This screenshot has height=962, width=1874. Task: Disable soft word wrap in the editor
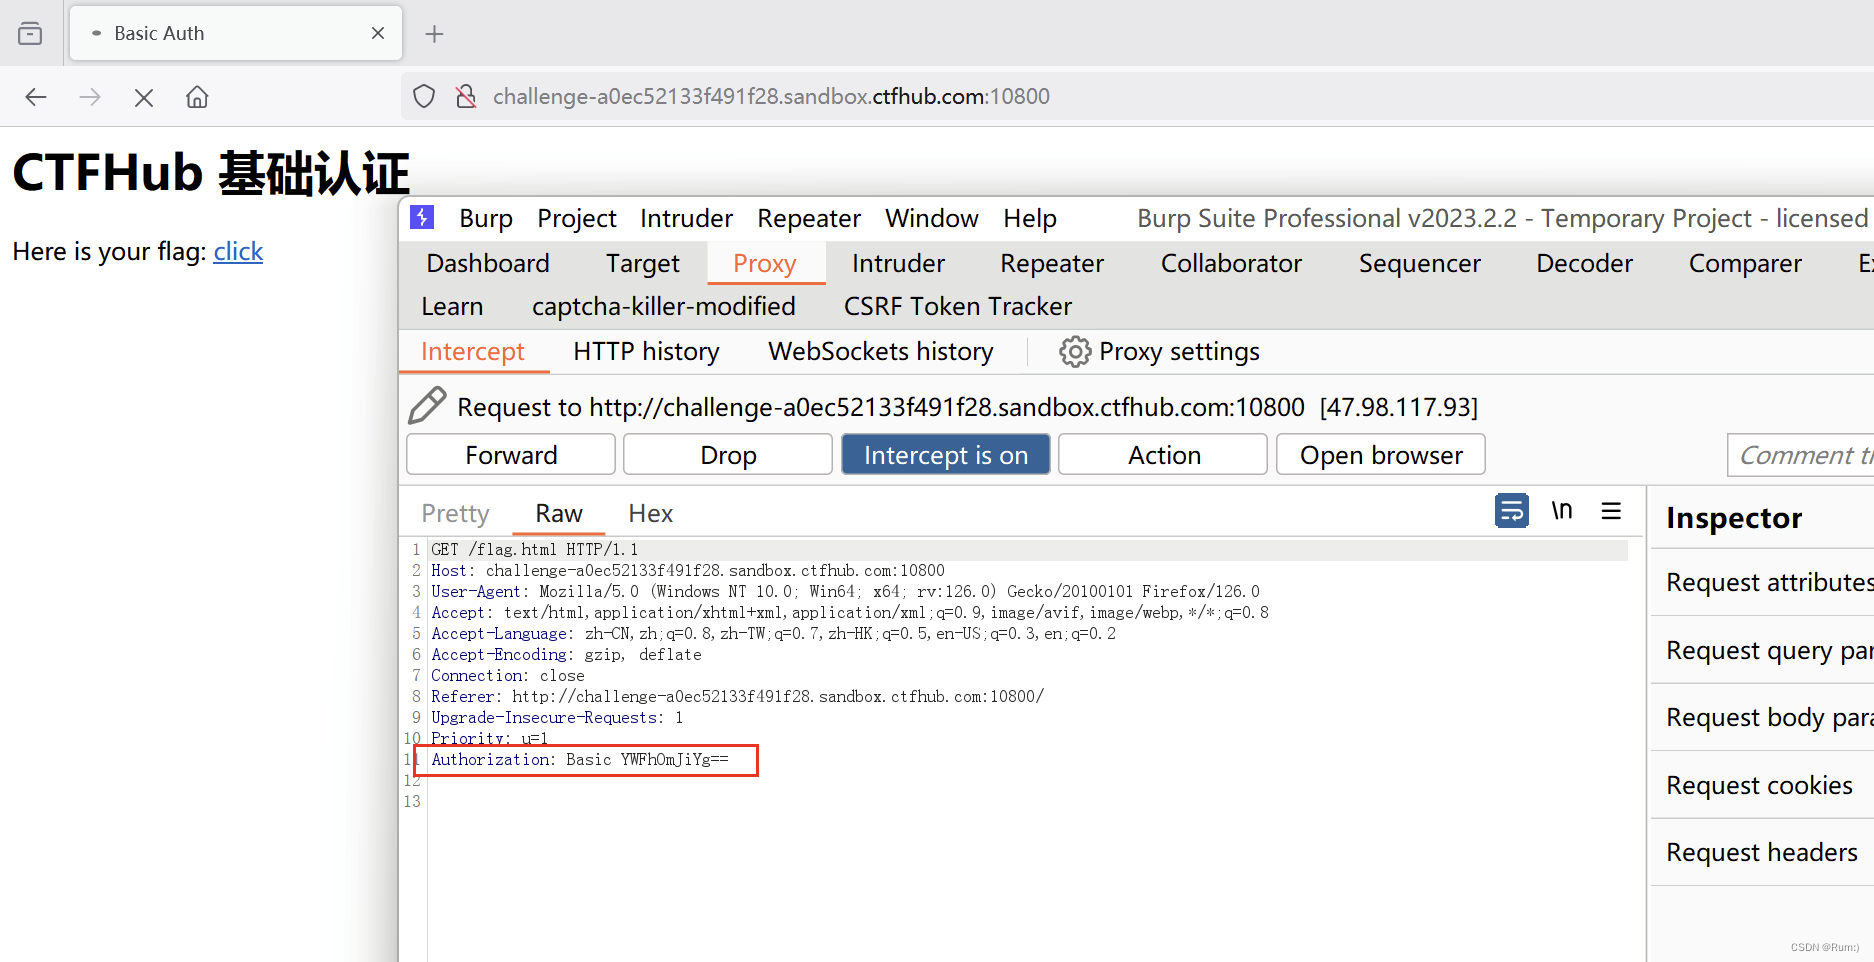pyautogui.click(x=1512, y=510)
